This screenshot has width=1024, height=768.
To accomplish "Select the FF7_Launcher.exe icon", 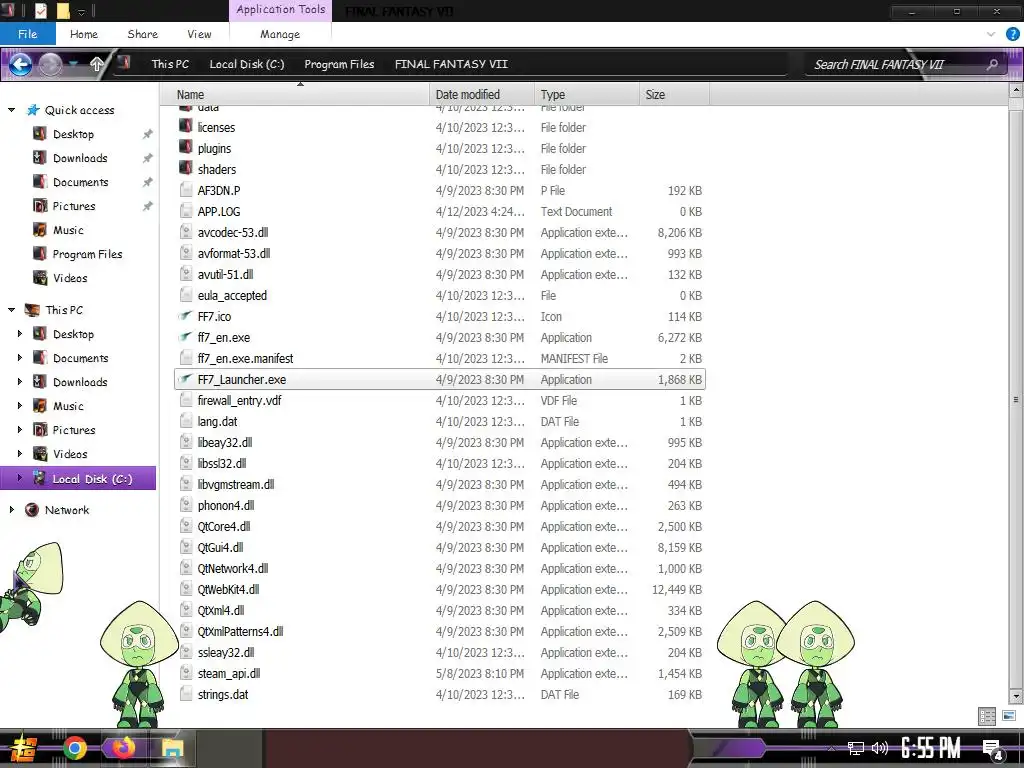I will pos(186,379).
